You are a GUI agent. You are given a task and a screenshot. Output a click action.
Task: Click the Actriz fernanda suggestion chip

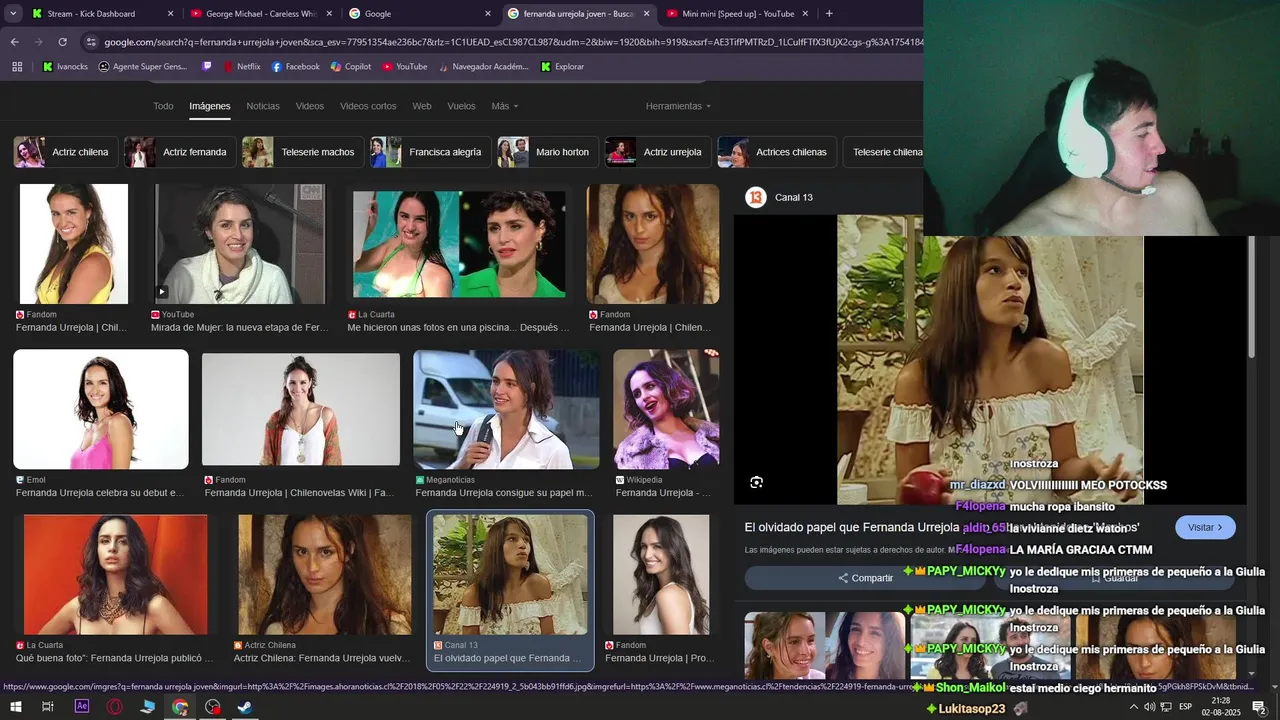click(x=179, y=152)
